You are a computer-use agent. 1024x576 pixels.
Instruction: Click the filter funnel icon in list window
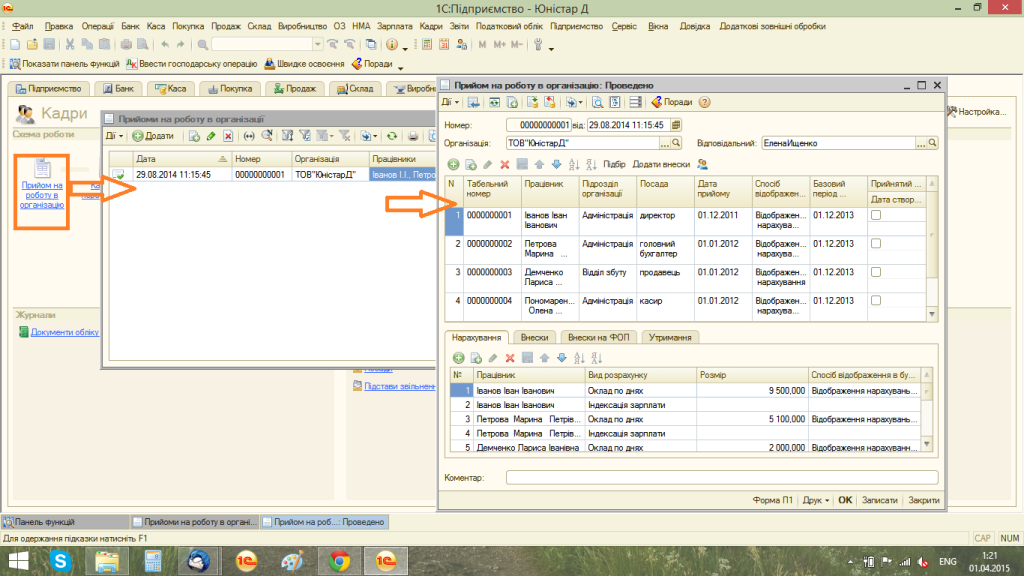coord(304,136)
